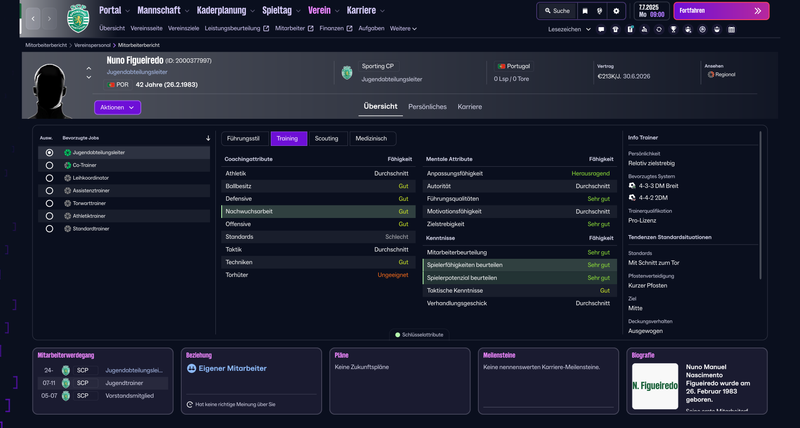The height and width of the screenshot is (428, 800).
Task: Open the bookmark icon next to Suche
Action: [585, 11]
